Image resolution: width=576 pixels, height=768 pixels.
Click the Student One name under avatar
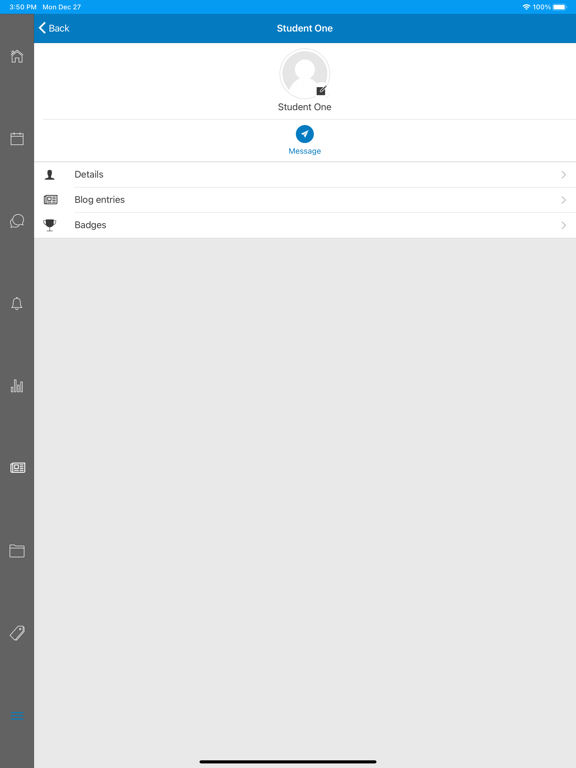(305, 107)
